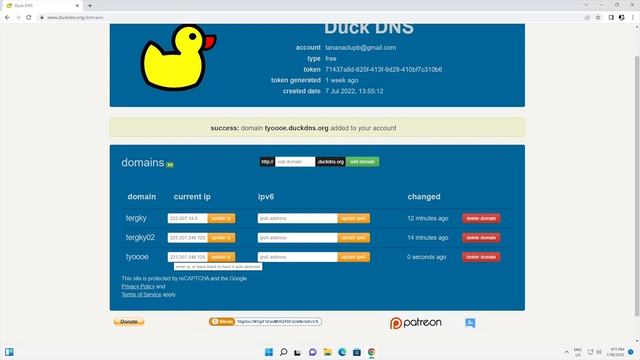Update ip for tyoooe domain

(x=221, y=257)
